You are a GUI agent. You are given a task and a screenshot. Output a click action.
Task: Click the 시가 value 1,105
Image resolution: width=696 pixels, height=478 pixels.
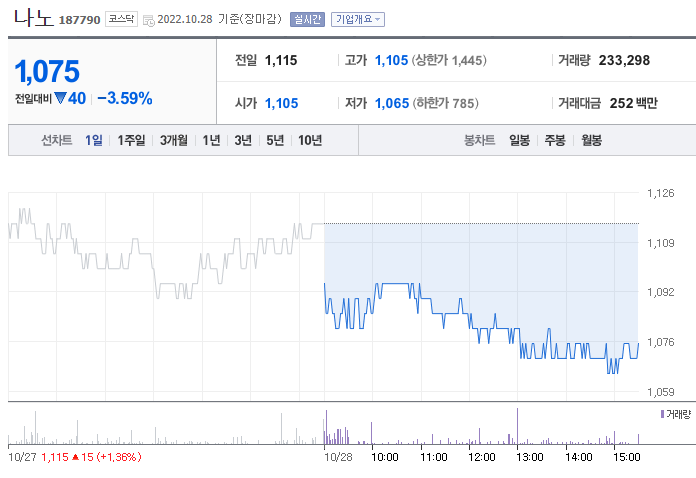281,103
